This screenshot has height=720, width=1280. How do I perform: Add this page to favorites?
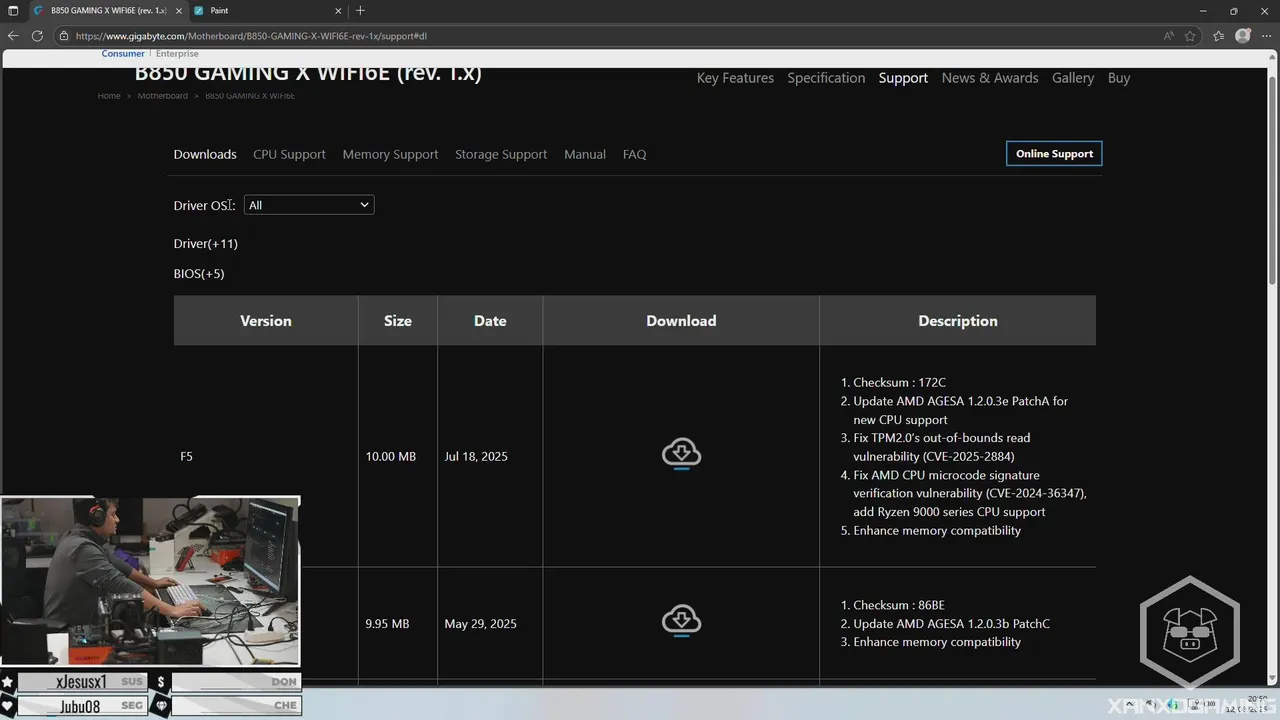[1190, 35]
